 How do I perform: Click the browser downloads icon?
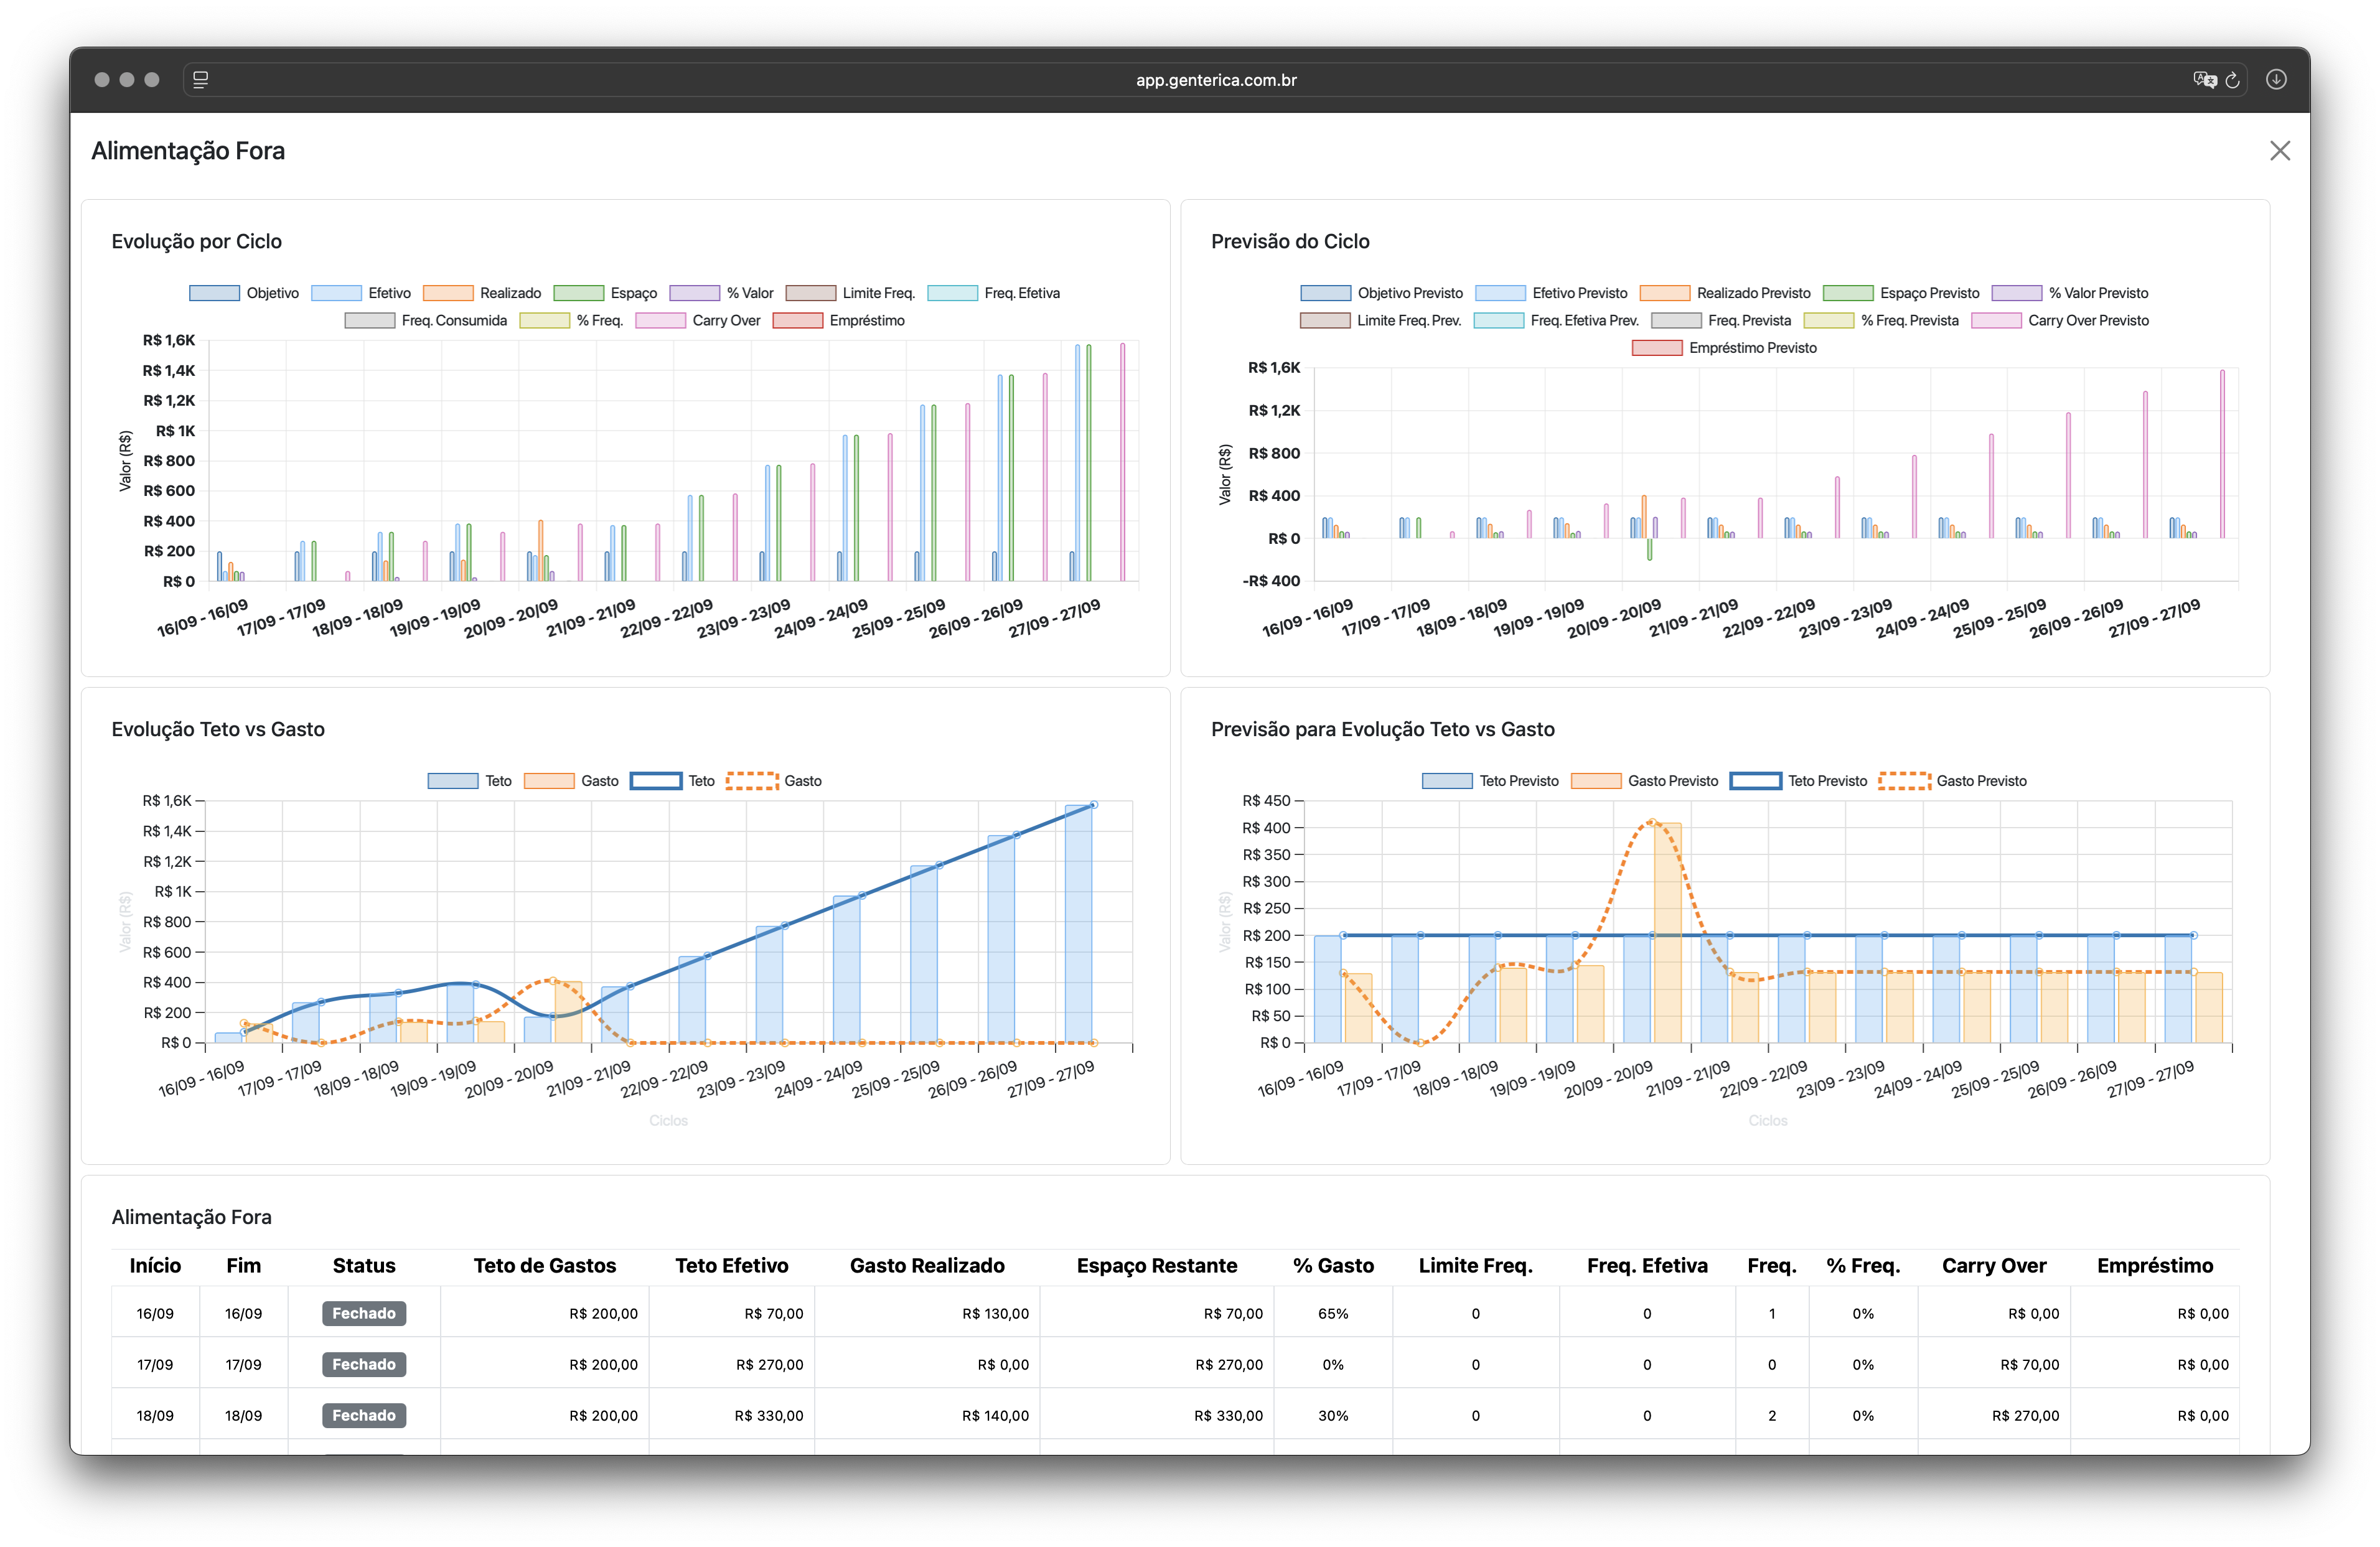click(x=2276, y=80)
